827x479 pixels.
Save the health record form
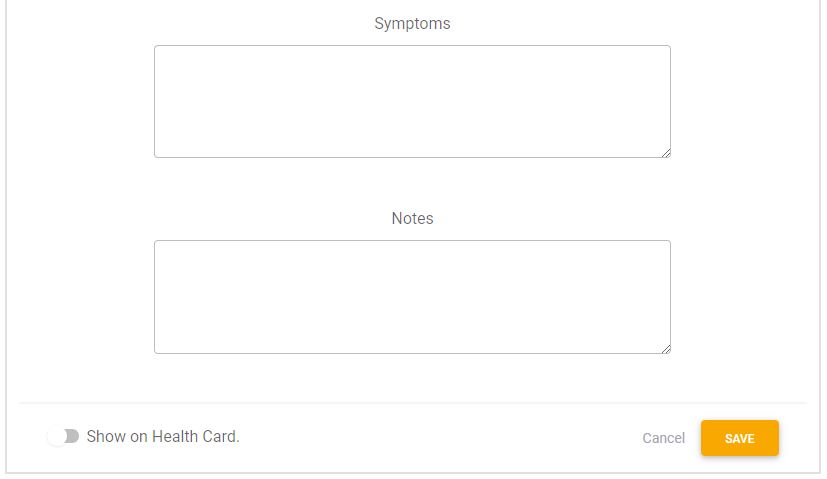pyautogui.click(x=739, y=438)
